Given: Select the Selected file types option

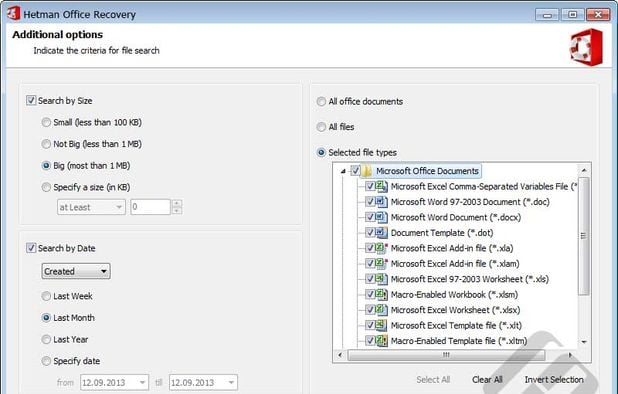Looking at the screenshot, I should 321,152.
